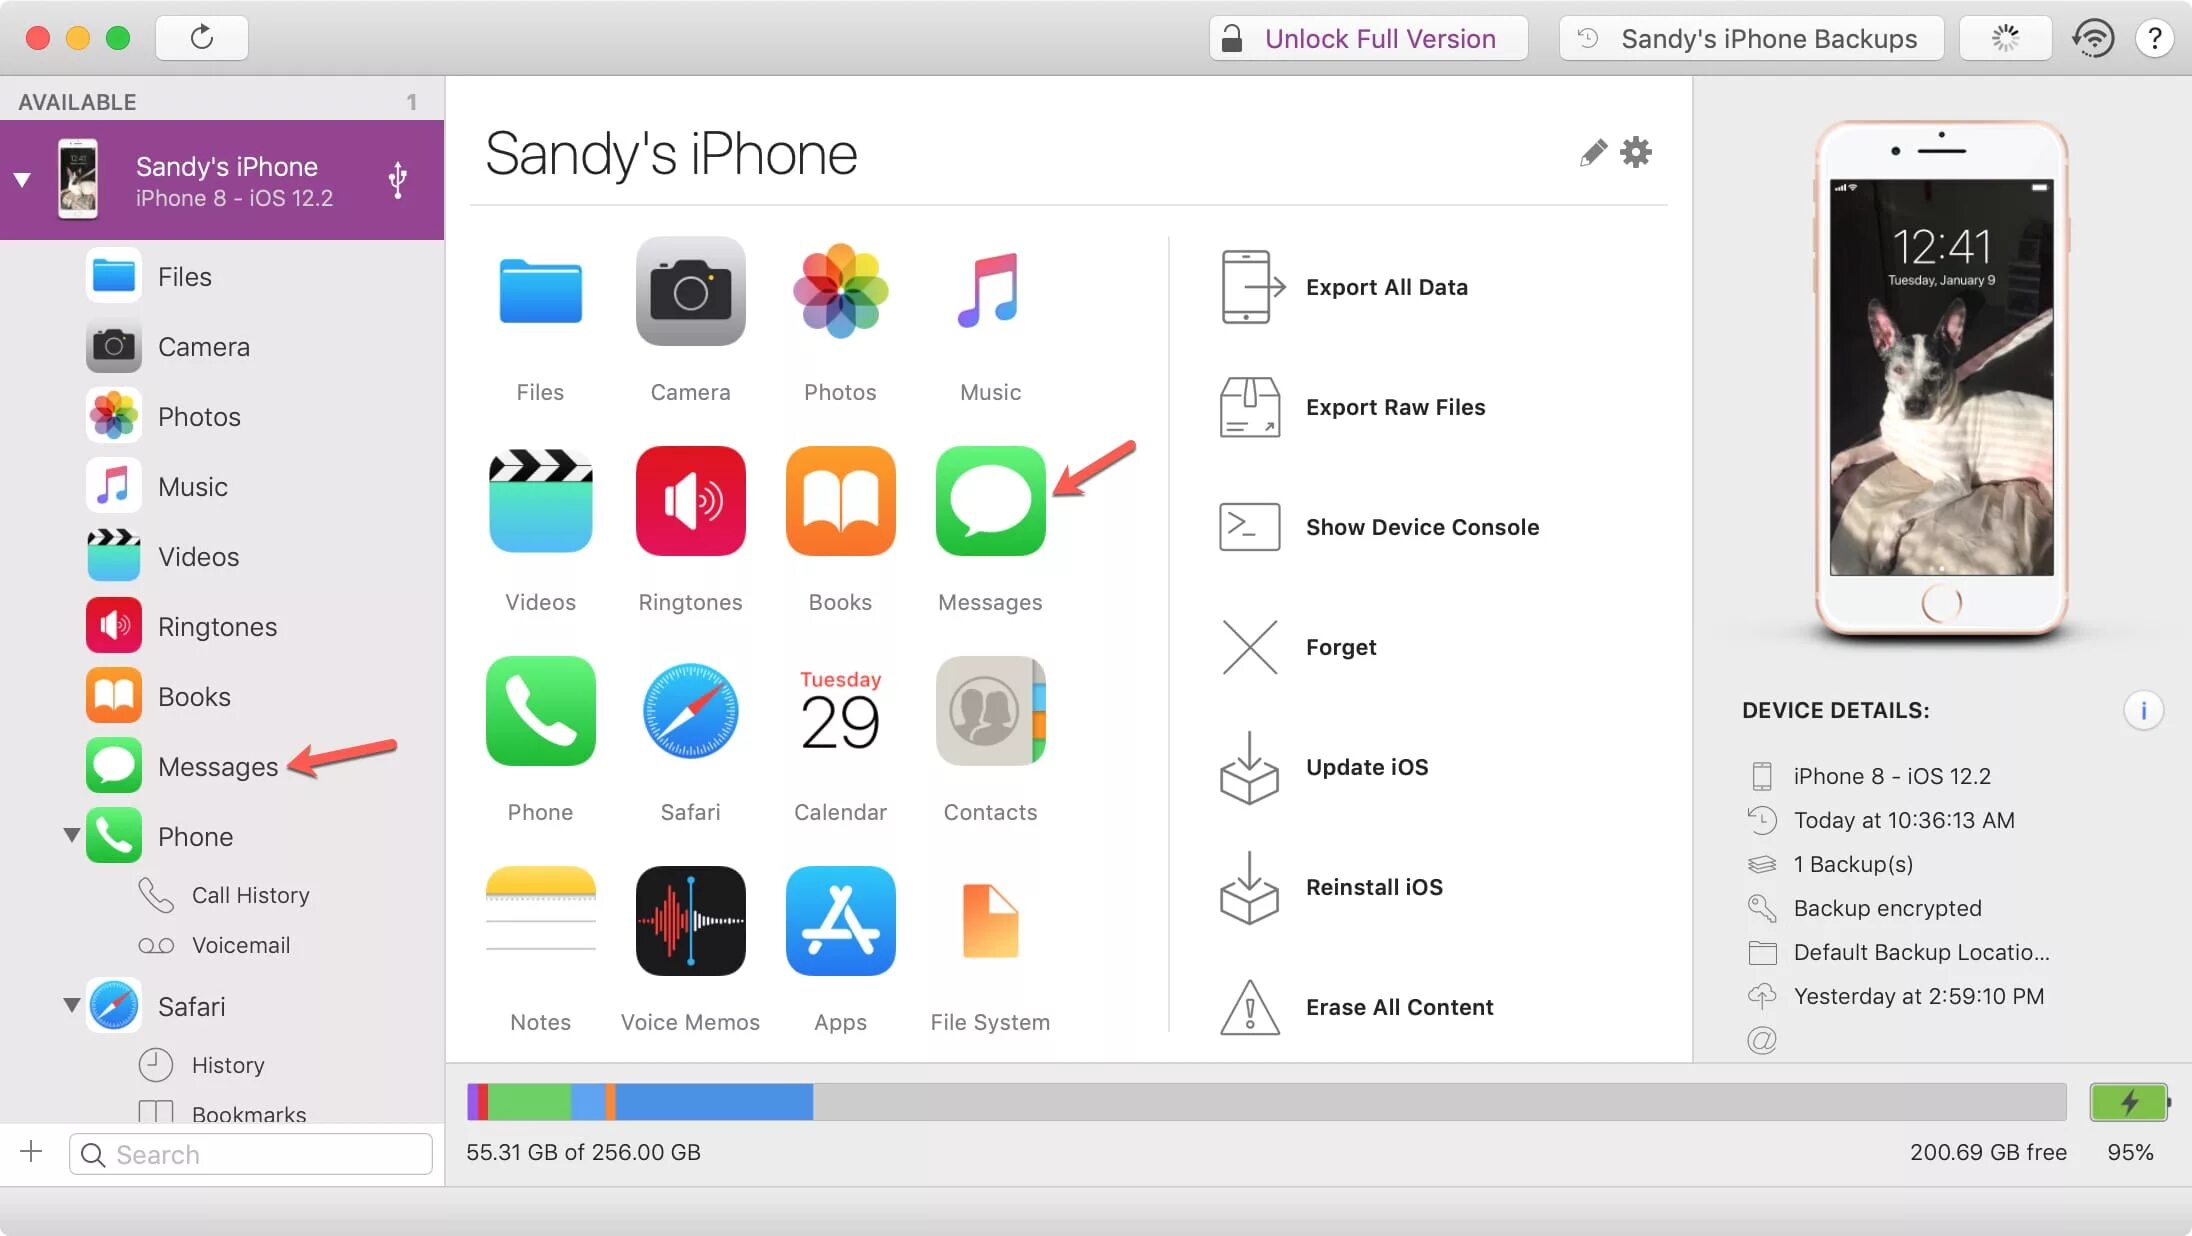The image size is (2192, 1236).
Task: Click Export All Data button
Action: click(x=1385, y=286)
